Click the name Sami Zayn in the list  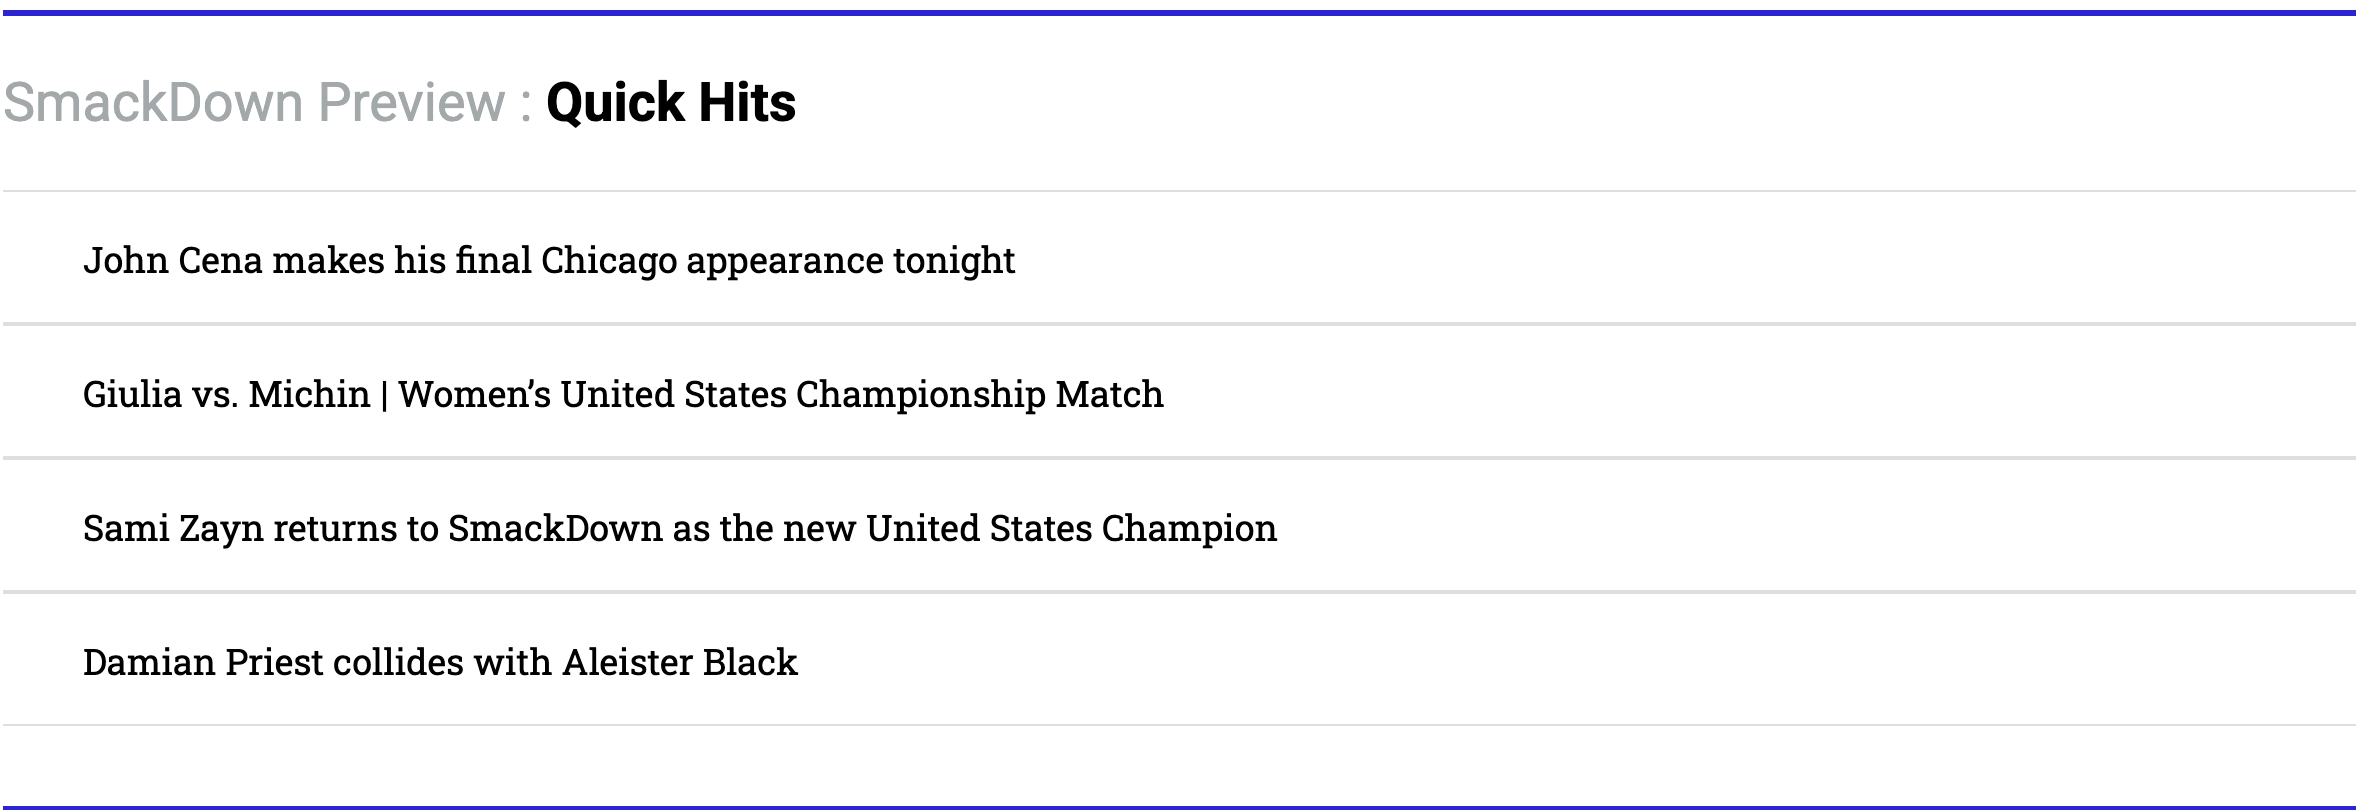click(172, 528)
